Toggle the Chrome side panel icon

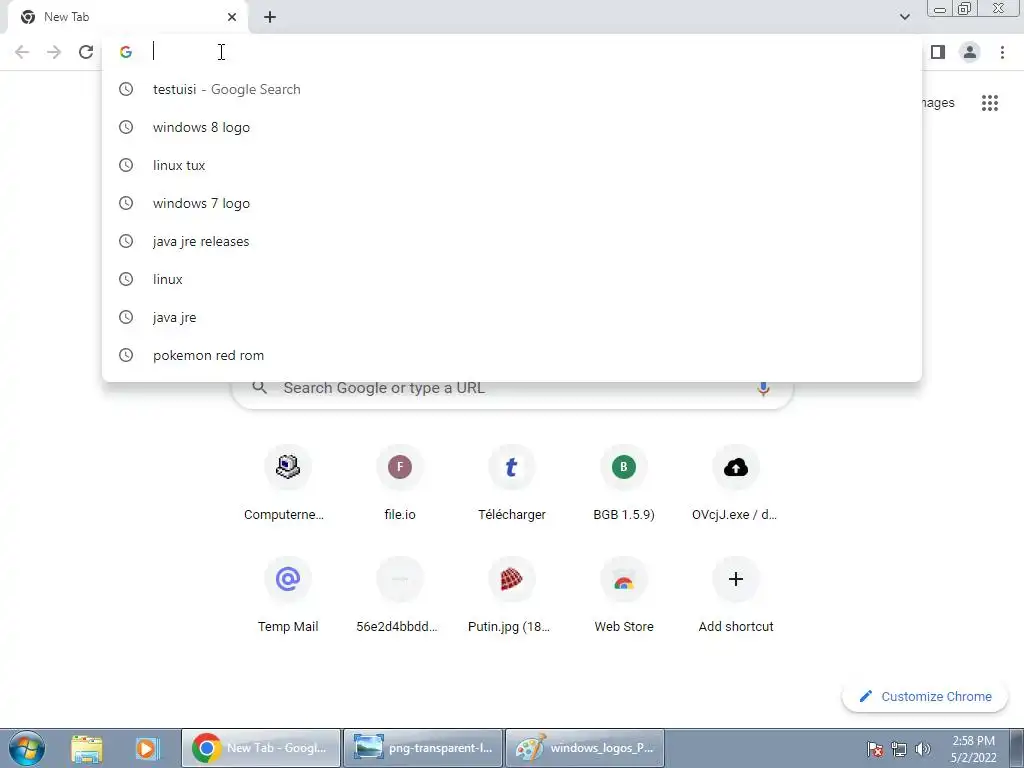point(938,52)
